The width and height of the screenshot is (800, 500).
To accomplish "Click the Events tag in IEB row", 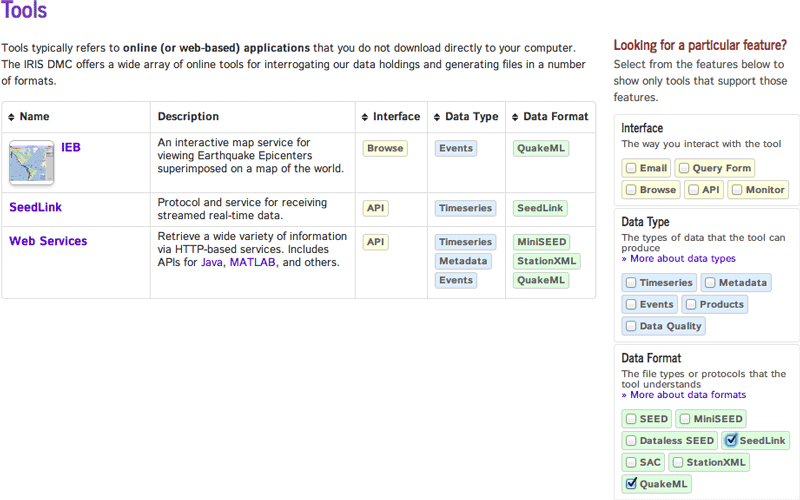I will pyautogui.click(x=456, y=148).
